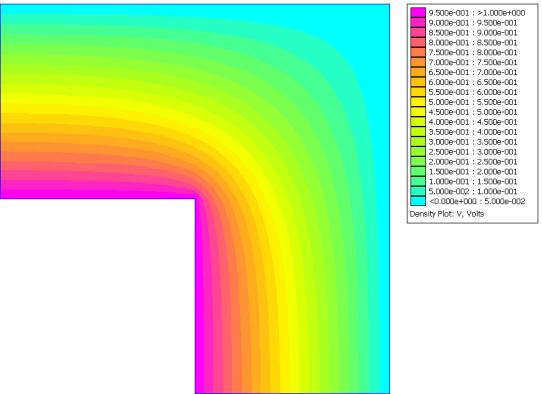542x394 pixels.
Task: Click the magenta band along the inner vertical edge
Action: 199,297
